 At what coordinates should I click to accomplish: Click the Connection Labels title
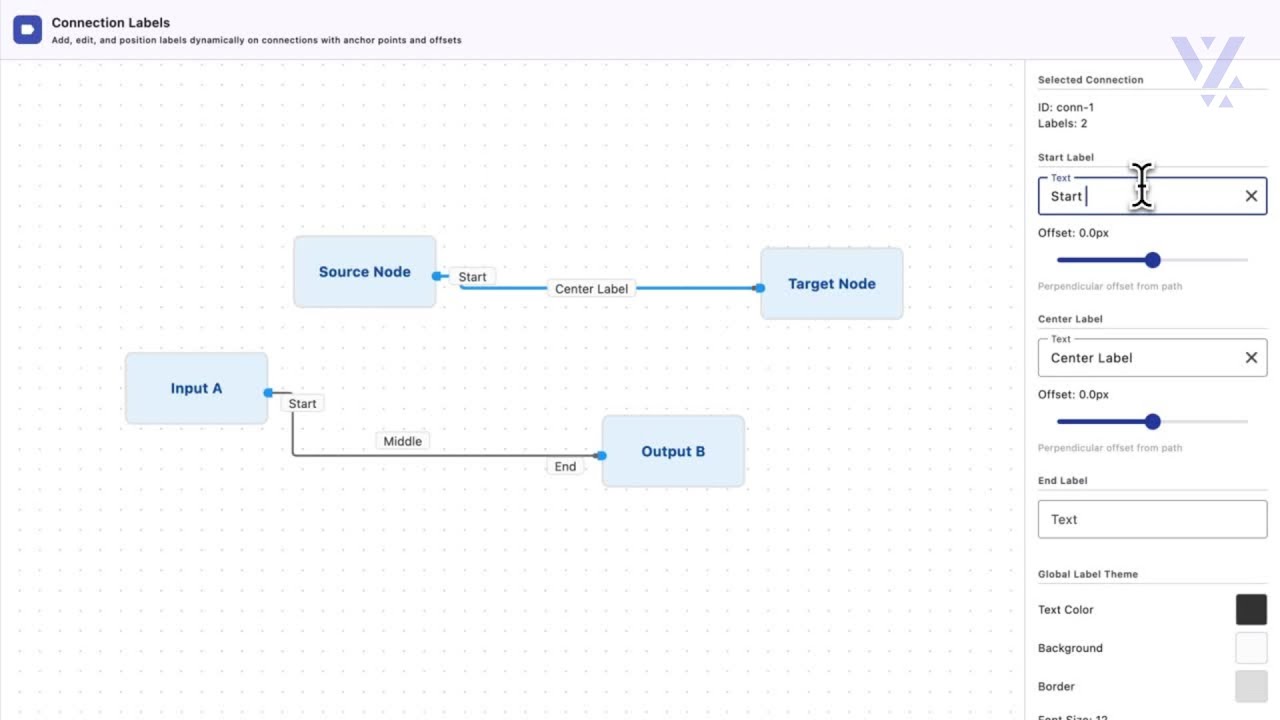coord(111,22)
